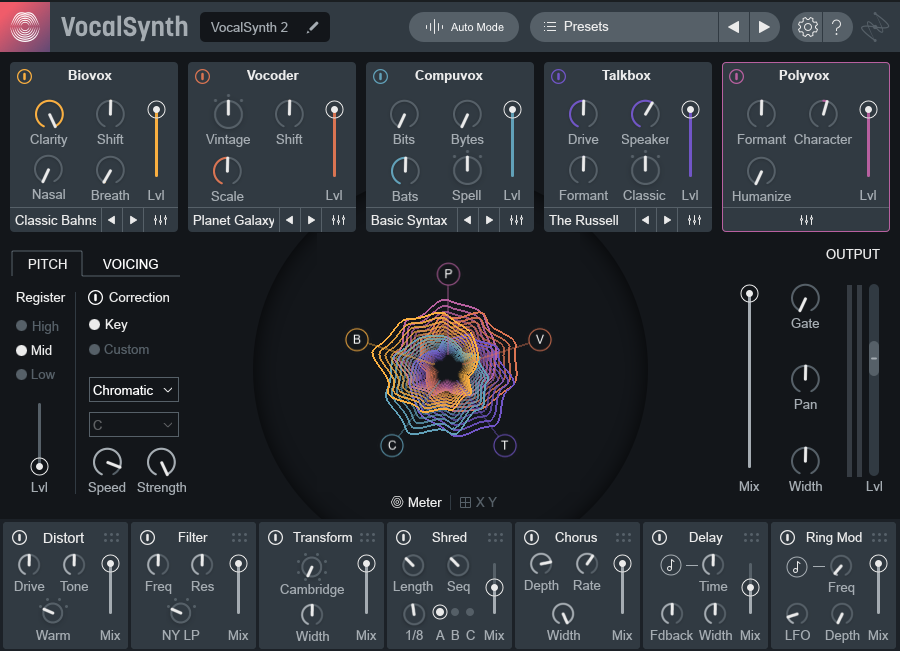
Task: Open the Presets browser menu
Action: coord(624,27)
